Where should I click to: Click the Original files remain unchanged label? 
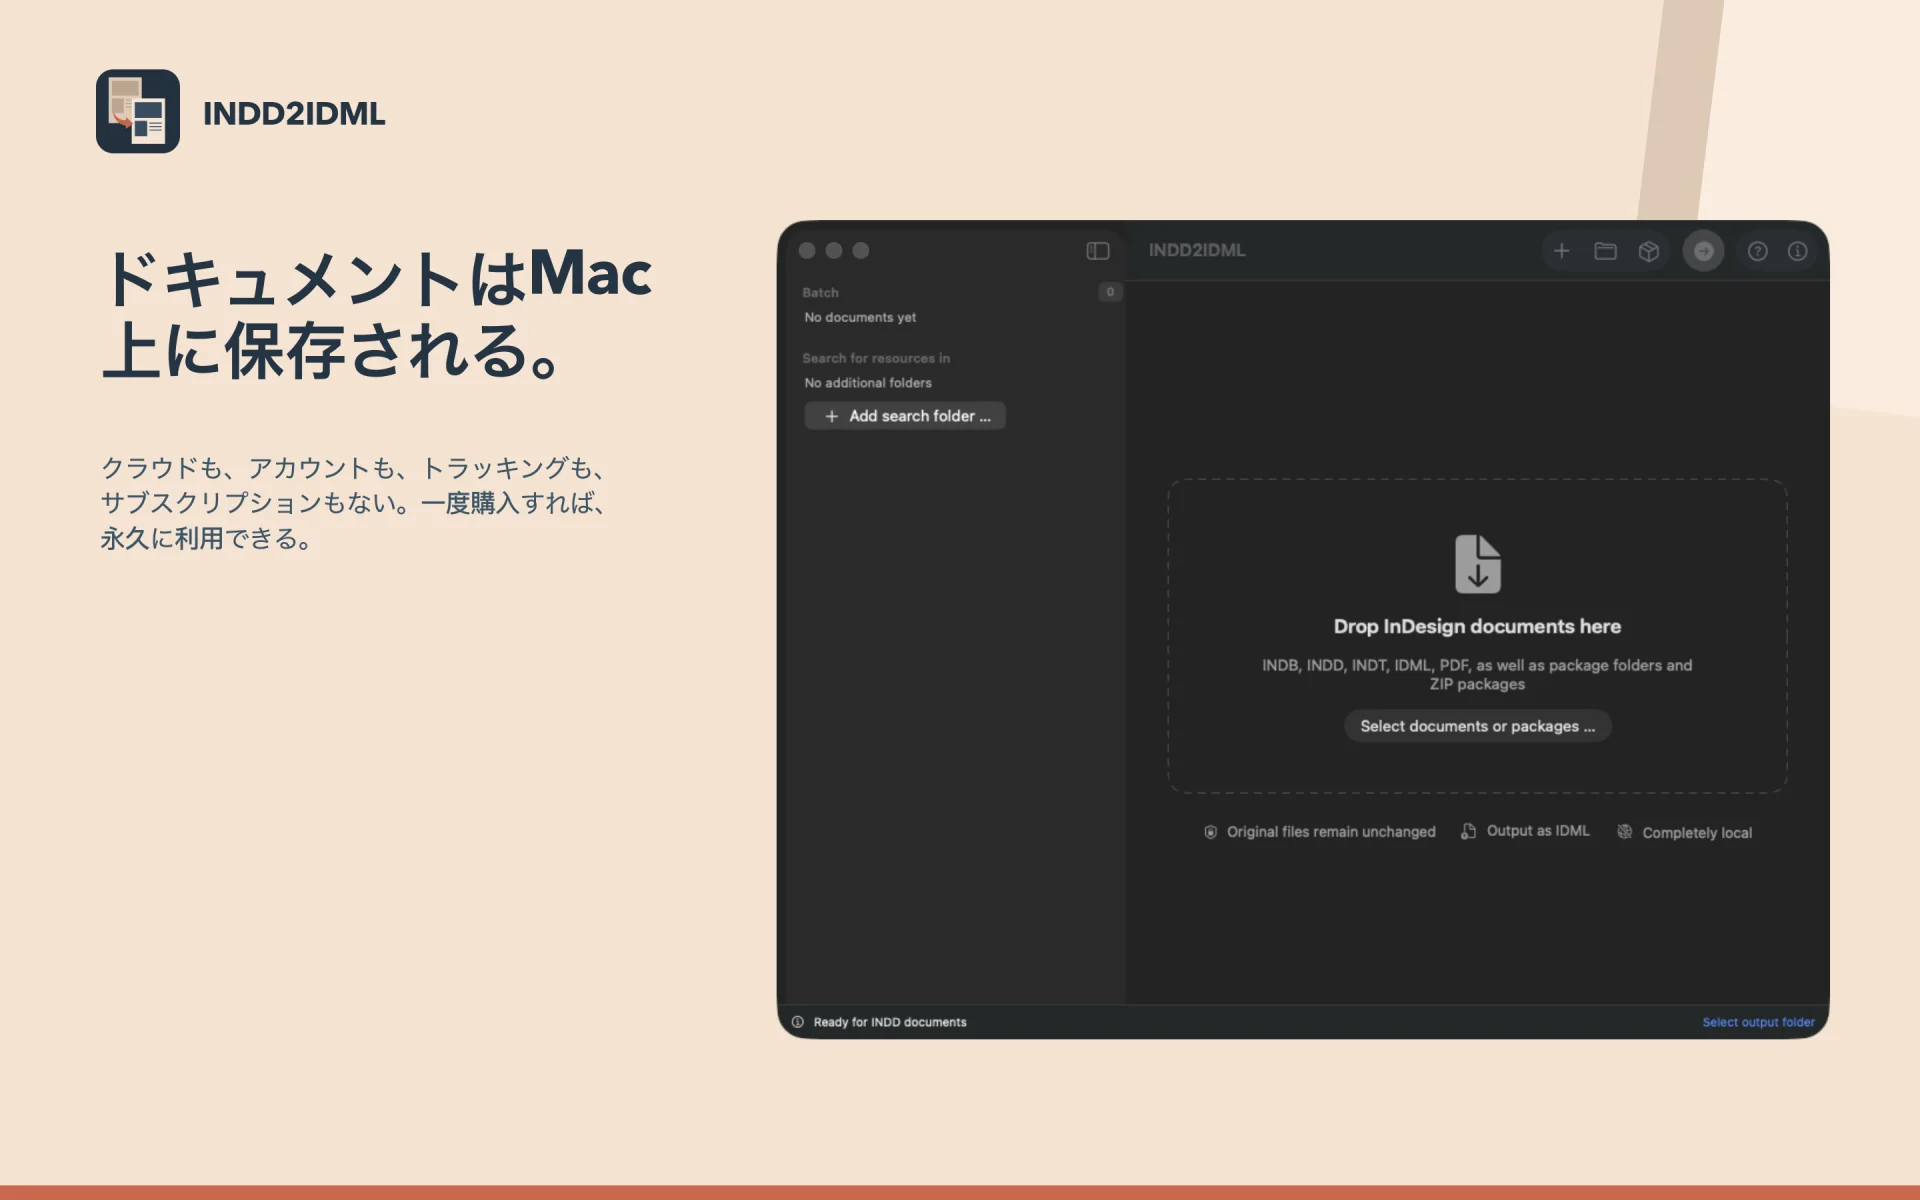[x=1331, y=832]
